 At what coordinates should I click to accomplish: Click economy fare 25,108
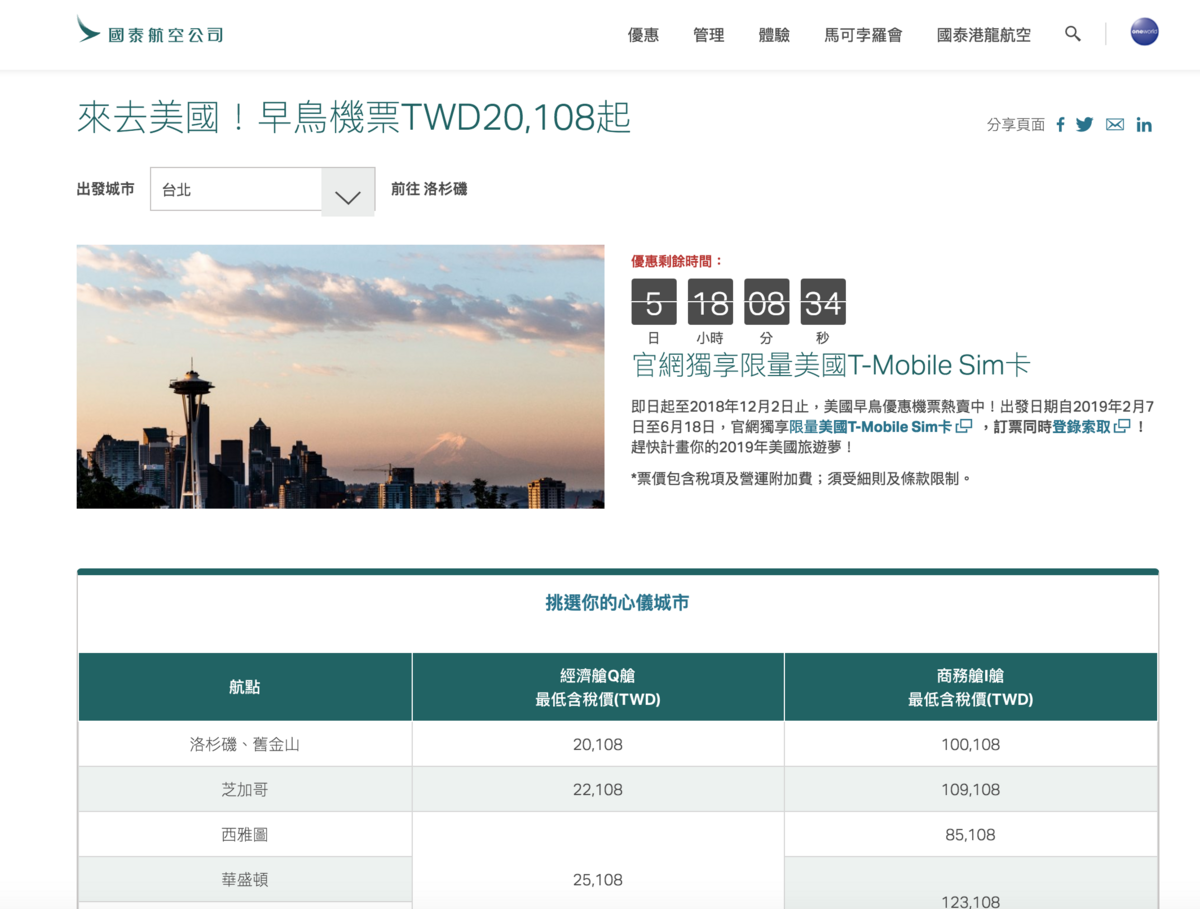598,880
